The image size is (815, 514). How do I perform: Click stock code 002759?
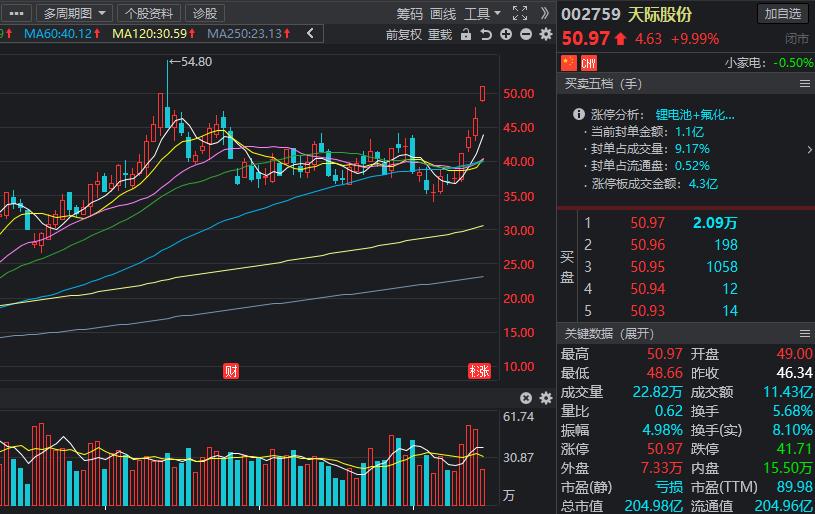click(x=591, y=15)
